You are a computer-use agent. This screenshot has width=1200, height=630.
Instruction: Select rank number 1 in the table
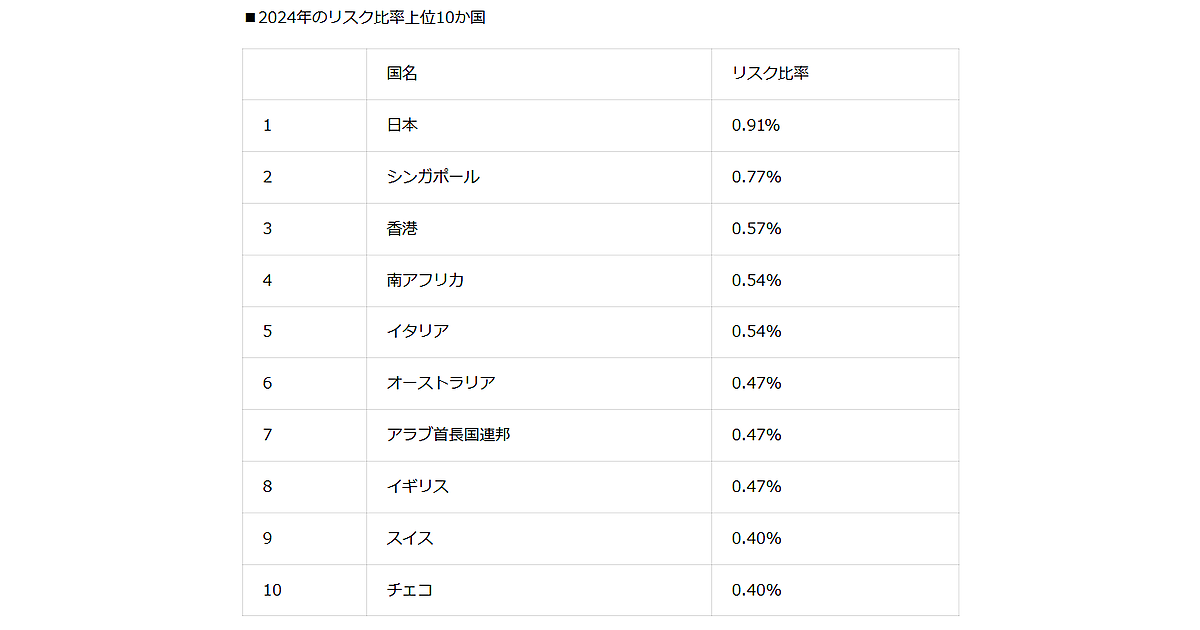pos(268,126)
